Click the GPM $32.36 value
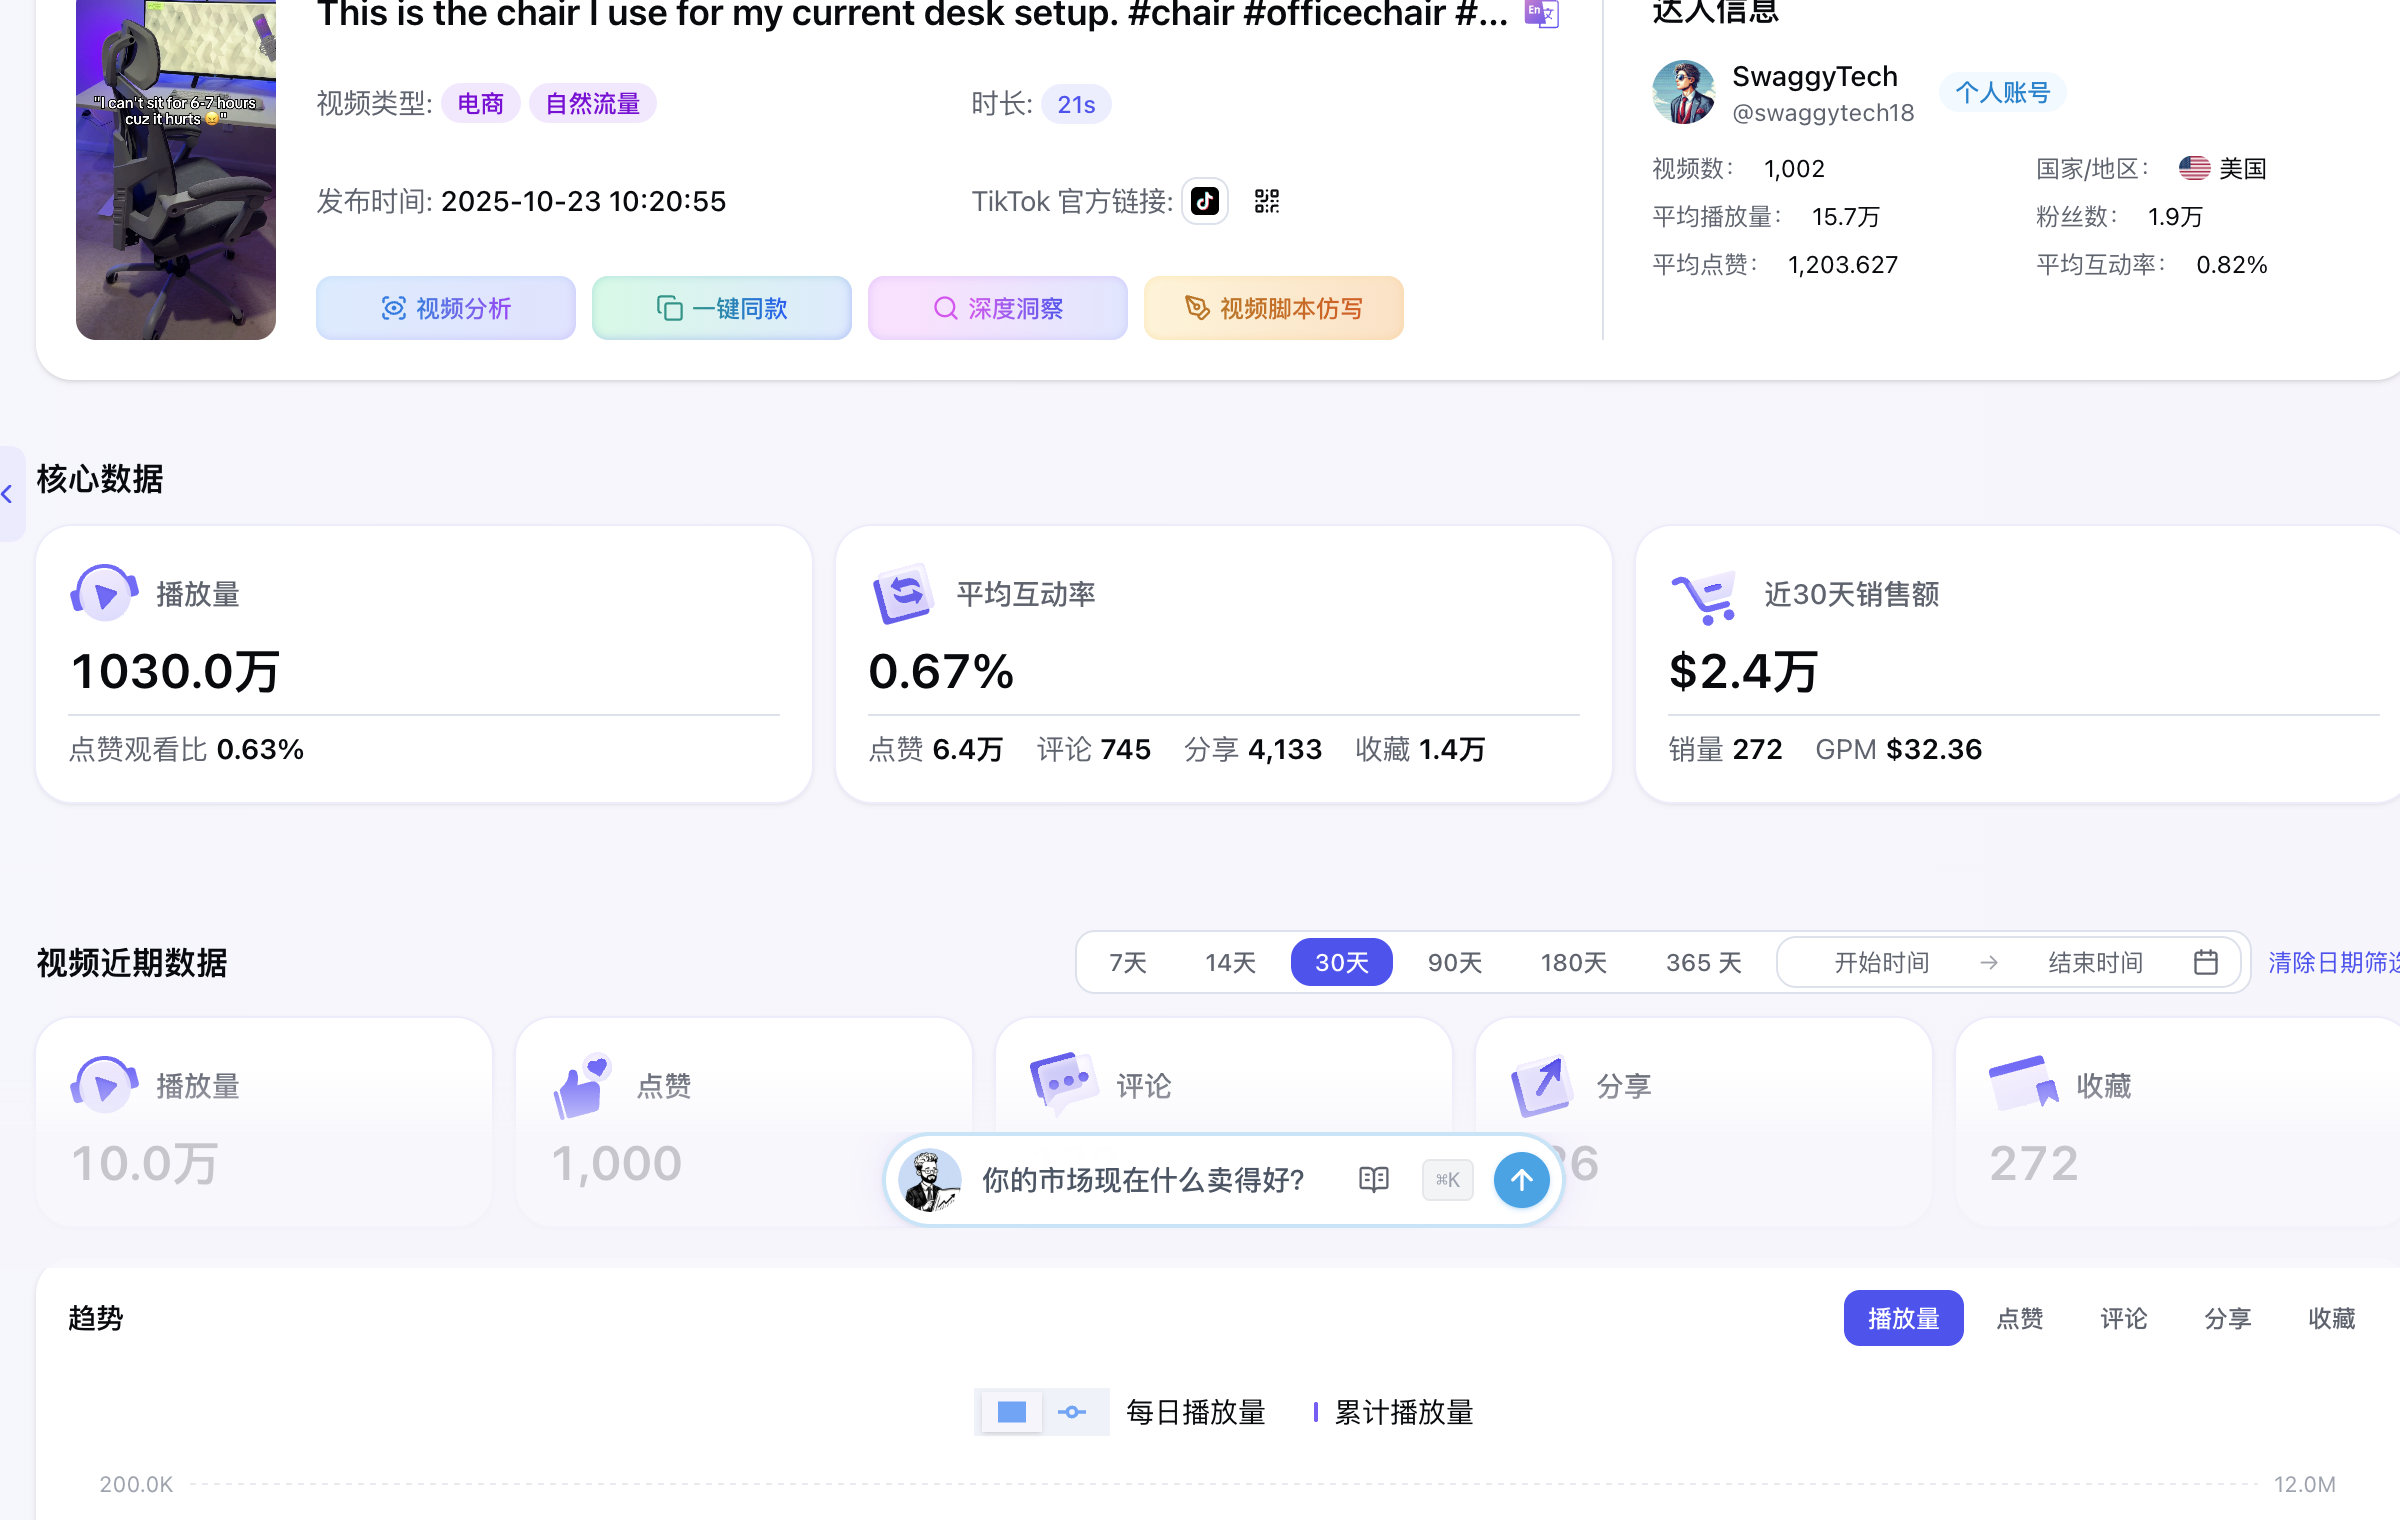 (1899, 749)
